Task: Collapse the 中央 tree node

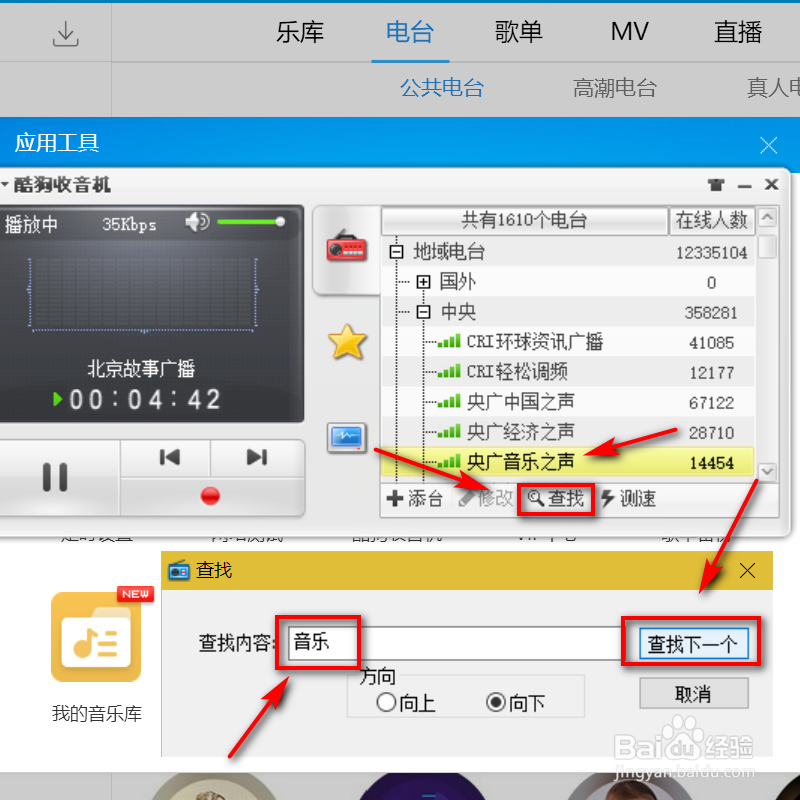Action: click(423, 312)
